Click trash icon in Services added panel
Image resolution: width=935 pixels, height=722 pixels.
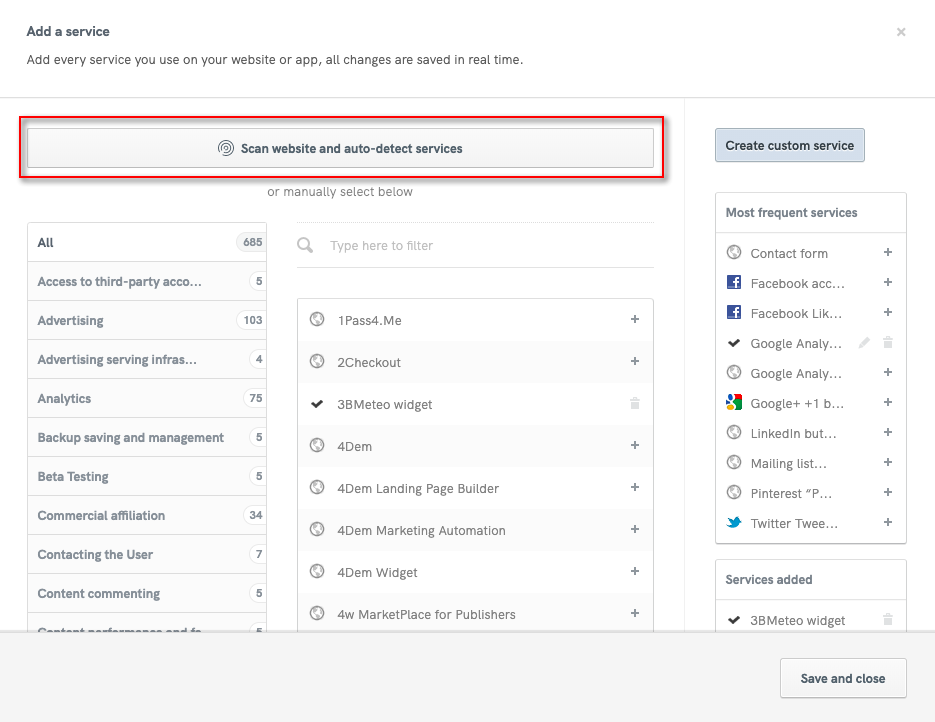coord(888,620)
